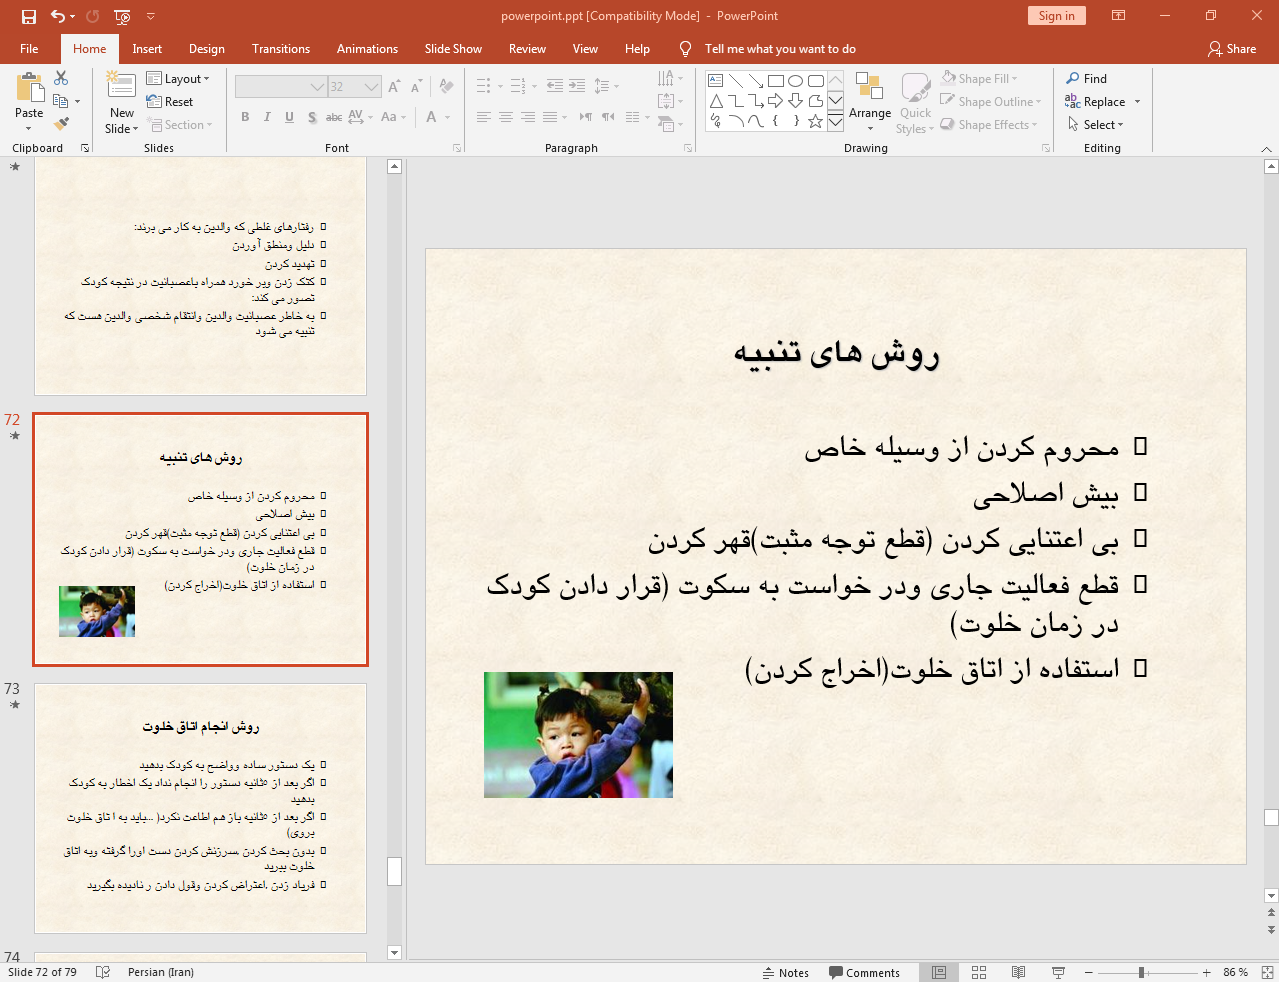Screen dimensions: 1279x982
Task: Increase list indent level
Action: click(577, 86)
